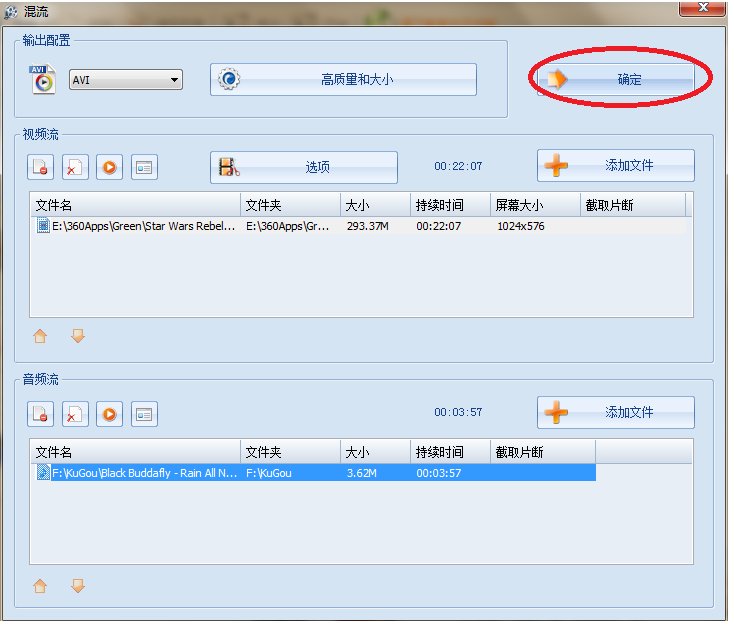734x636 pixels.
Task: Select the Black Buddafly audio row
Action: [x=316, y=473]
